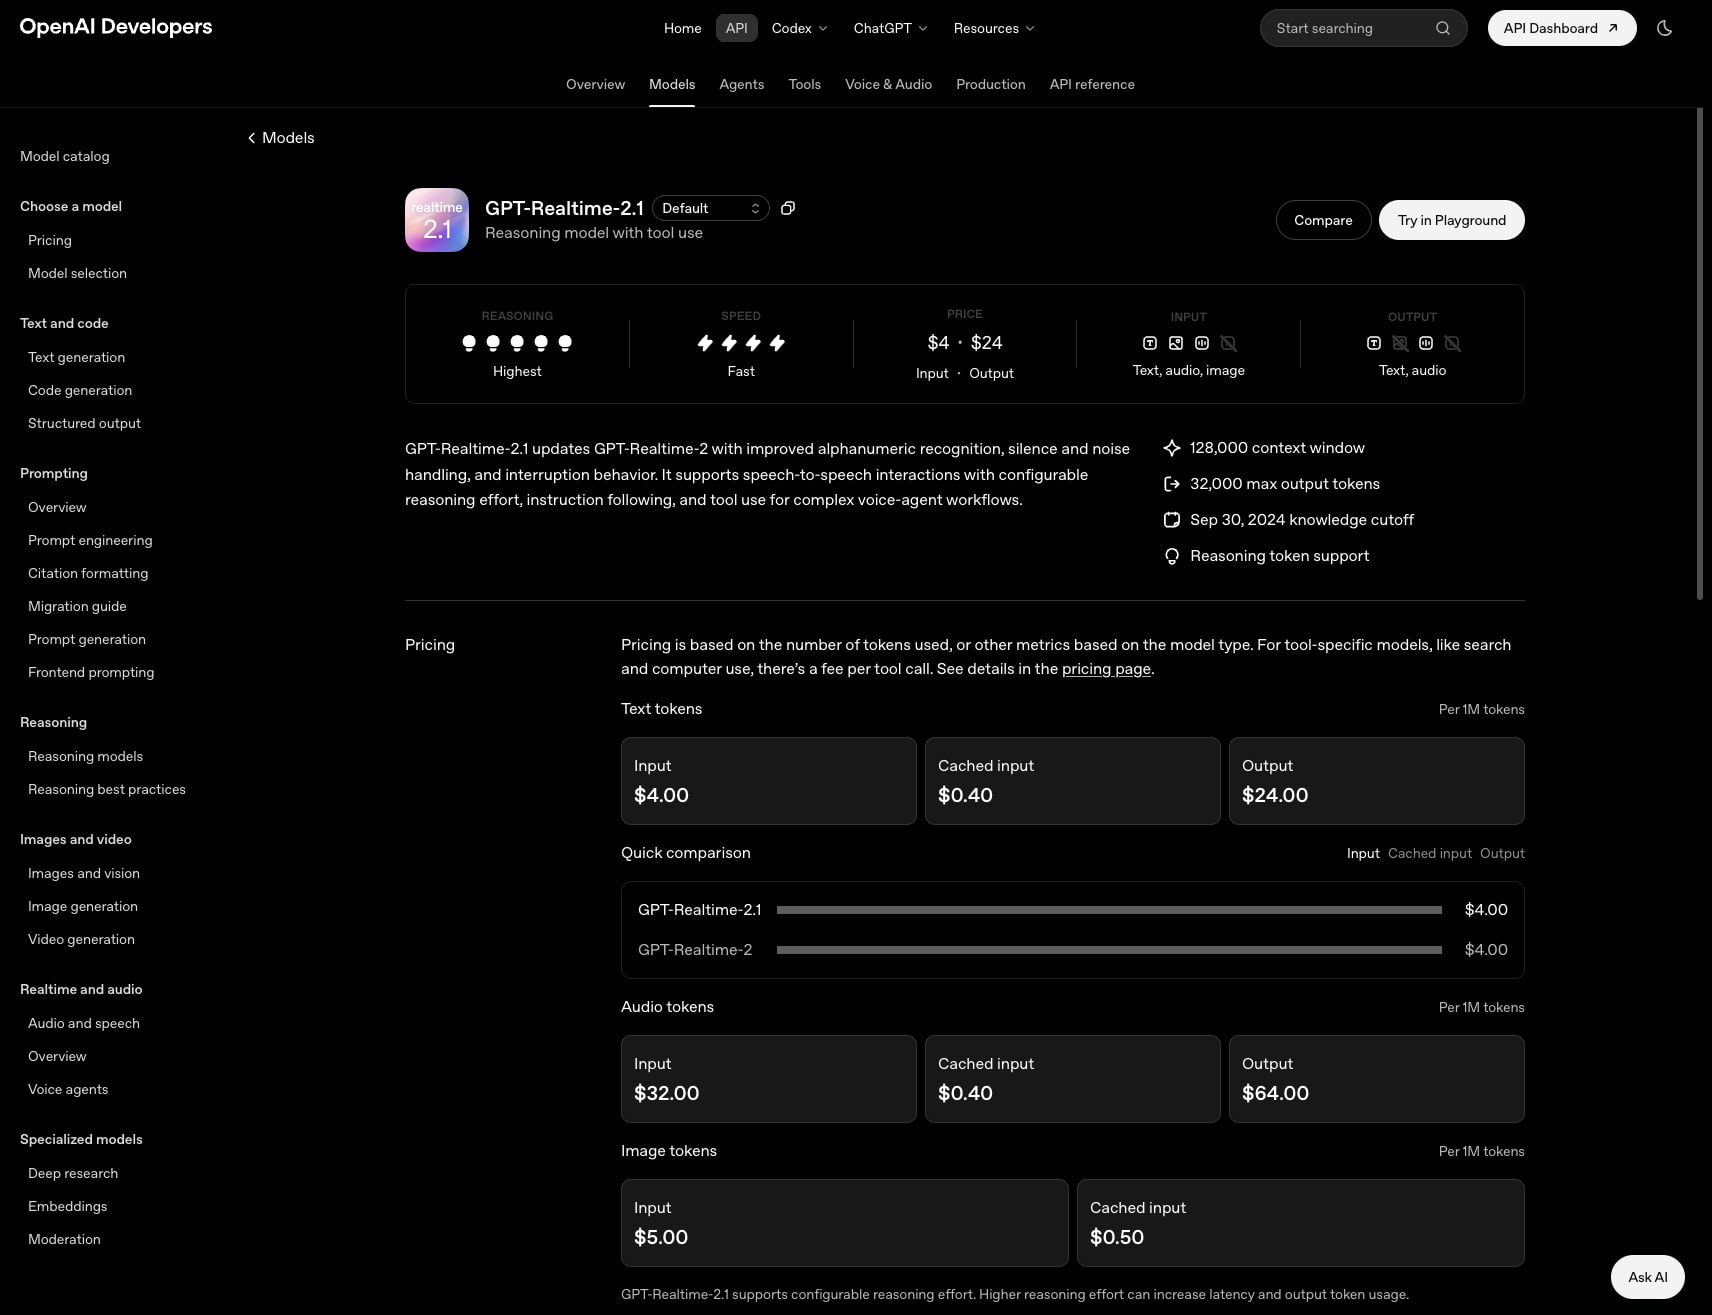Click the text input modality icon
Image resolution: width=1712 pixels, height=1315 pixels.
[x=1150, y=343]
